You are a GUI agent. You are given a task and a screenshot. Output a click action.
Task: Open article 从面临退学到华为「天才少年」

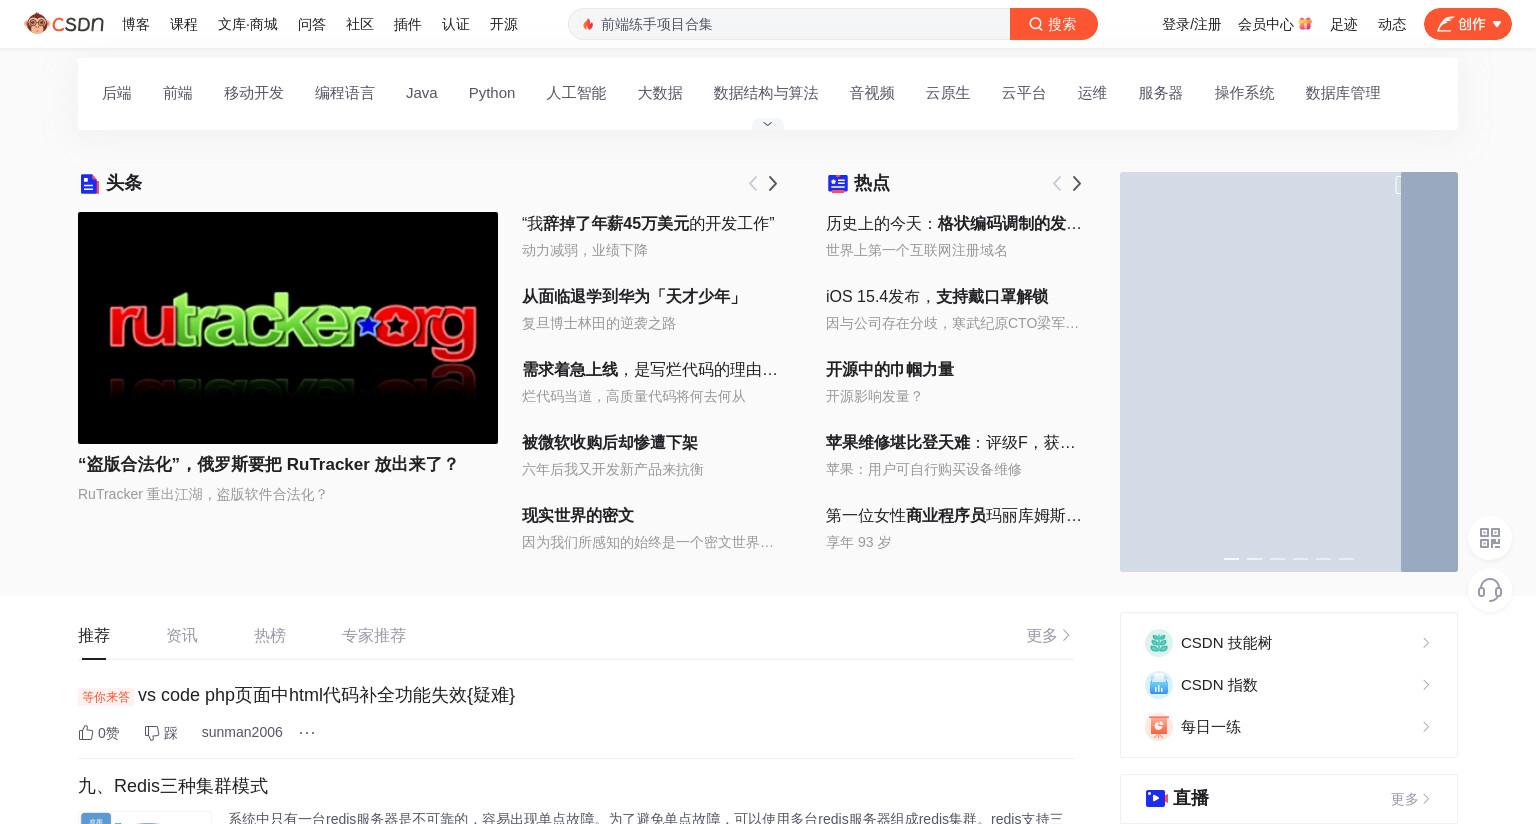click(x=632, y=296)
